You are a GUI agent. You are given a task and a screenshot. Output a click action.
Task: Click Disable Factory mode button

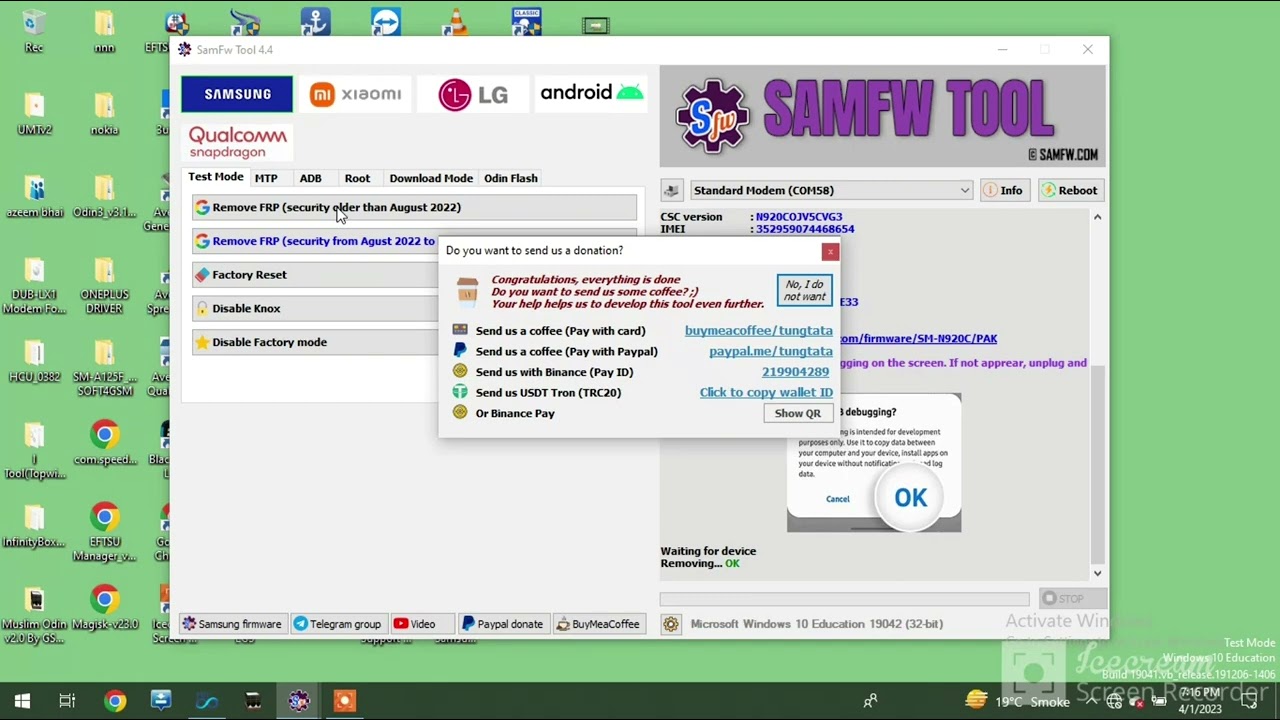(315, 342)
